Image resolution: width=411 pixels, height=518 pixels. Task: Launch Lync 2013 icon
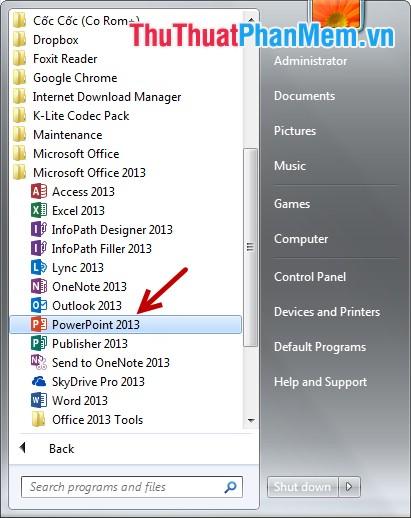tap(39, 267)
